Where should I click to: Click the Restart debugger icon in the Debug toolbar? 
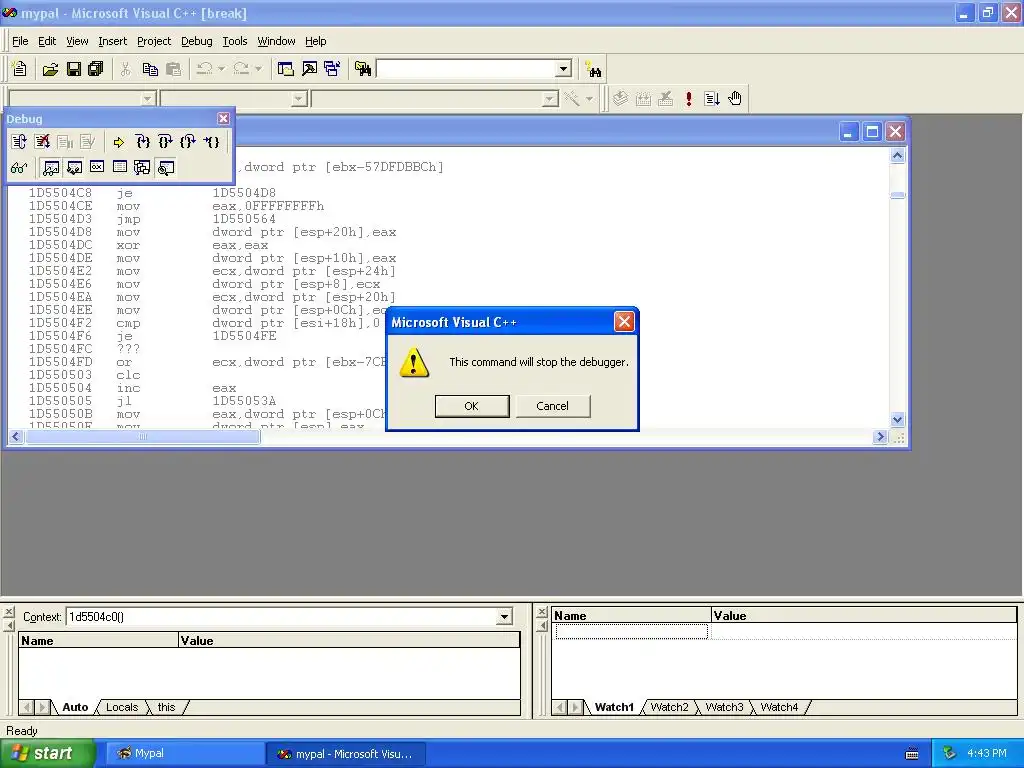click(19, 142)
